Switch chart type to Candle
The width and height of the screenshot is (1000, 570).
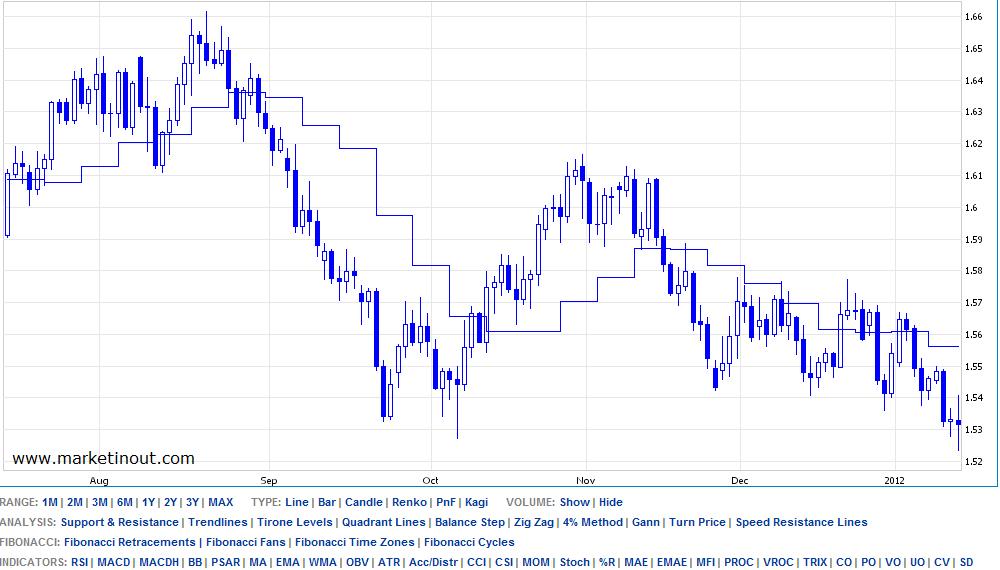click(x=364, y=502)
